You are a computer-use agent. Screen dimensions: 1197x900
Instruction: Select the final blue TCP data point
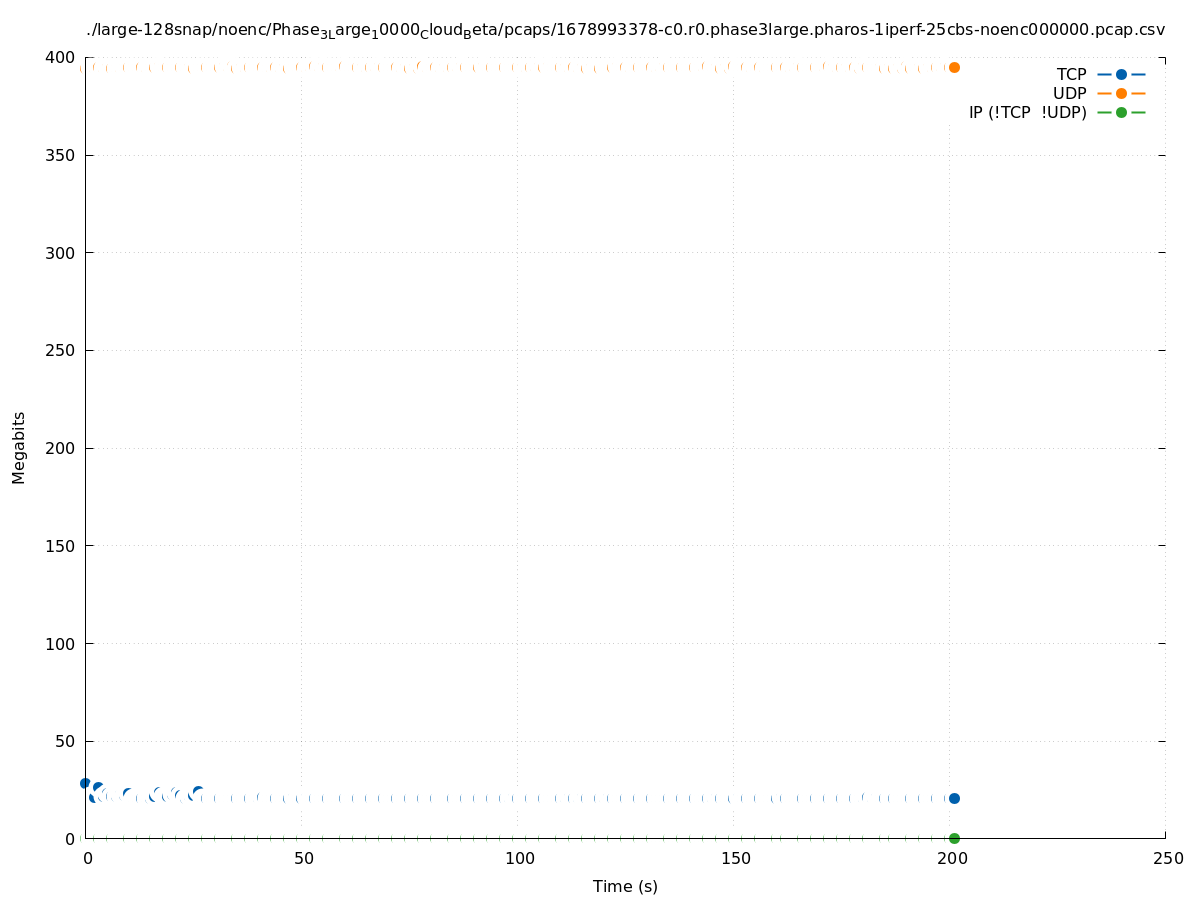[x=954, y=798]
